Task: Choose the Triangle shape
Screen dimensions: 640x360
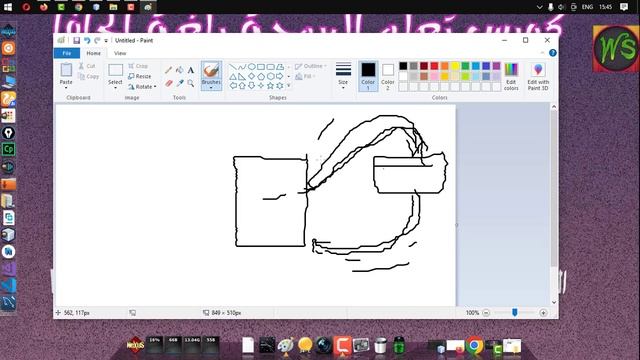Action: pos(233,76)
